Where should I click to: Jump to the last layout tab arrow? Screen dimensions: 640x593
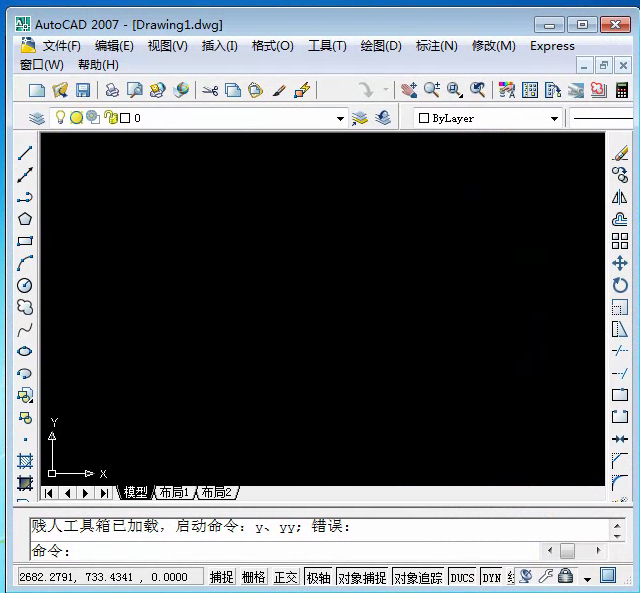tap(104, 493)
